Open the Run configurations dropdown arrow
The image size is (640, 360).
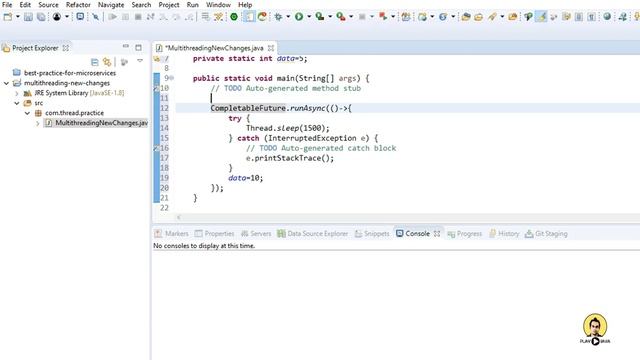tap(309, 17)
